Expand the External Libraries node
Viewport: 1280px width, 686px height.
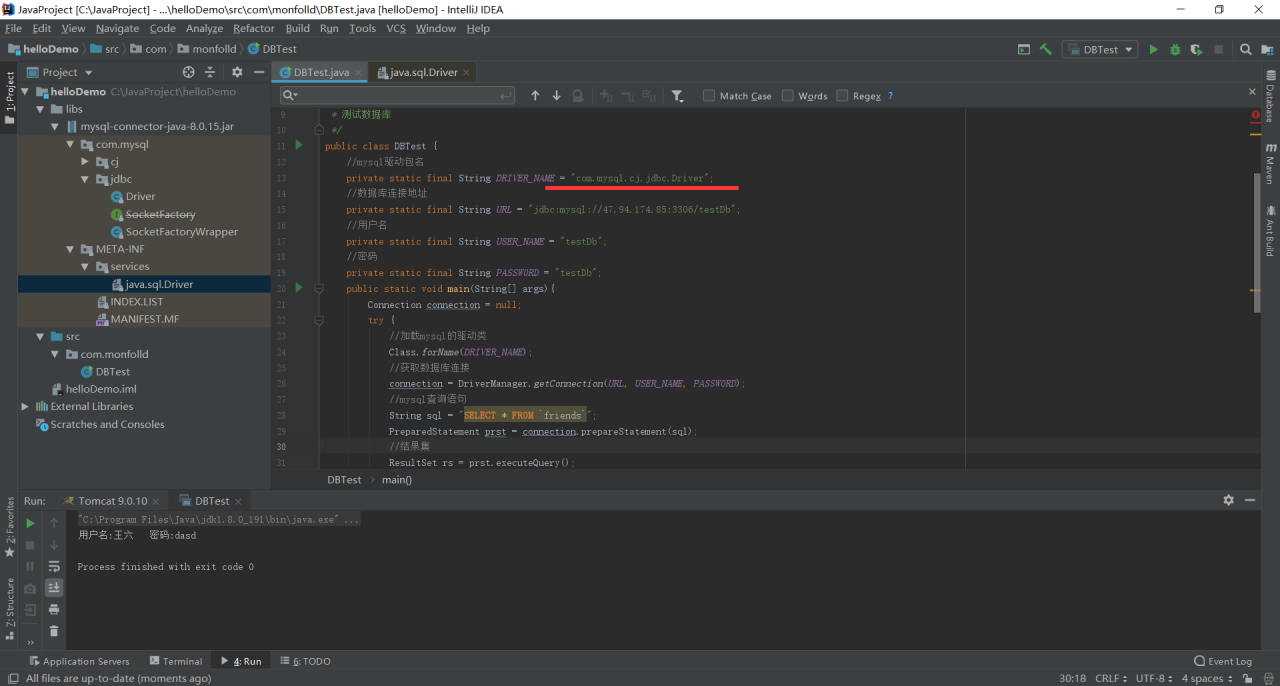[25, 407]
